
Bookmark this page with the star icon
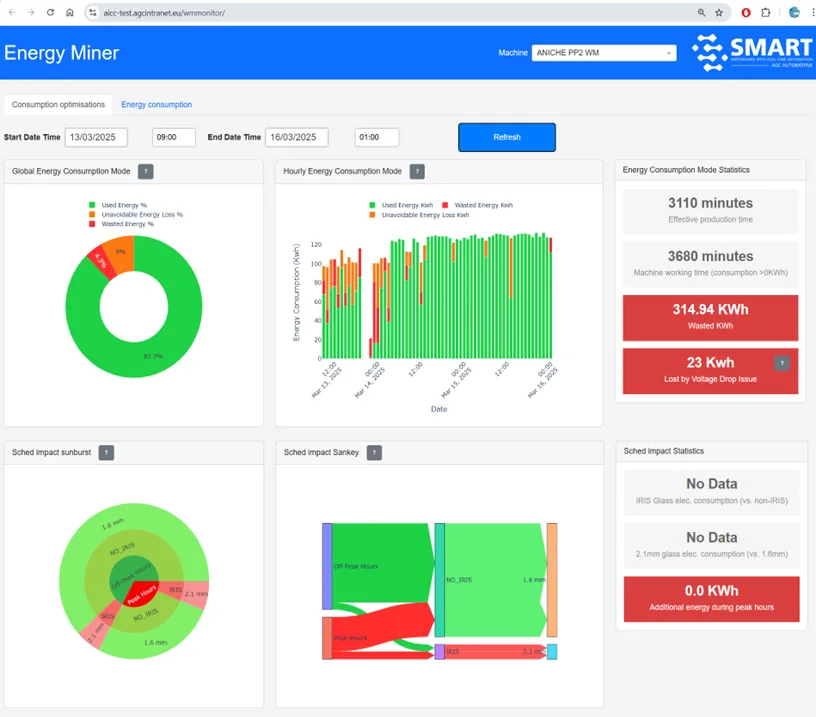[x=719, y=12]
